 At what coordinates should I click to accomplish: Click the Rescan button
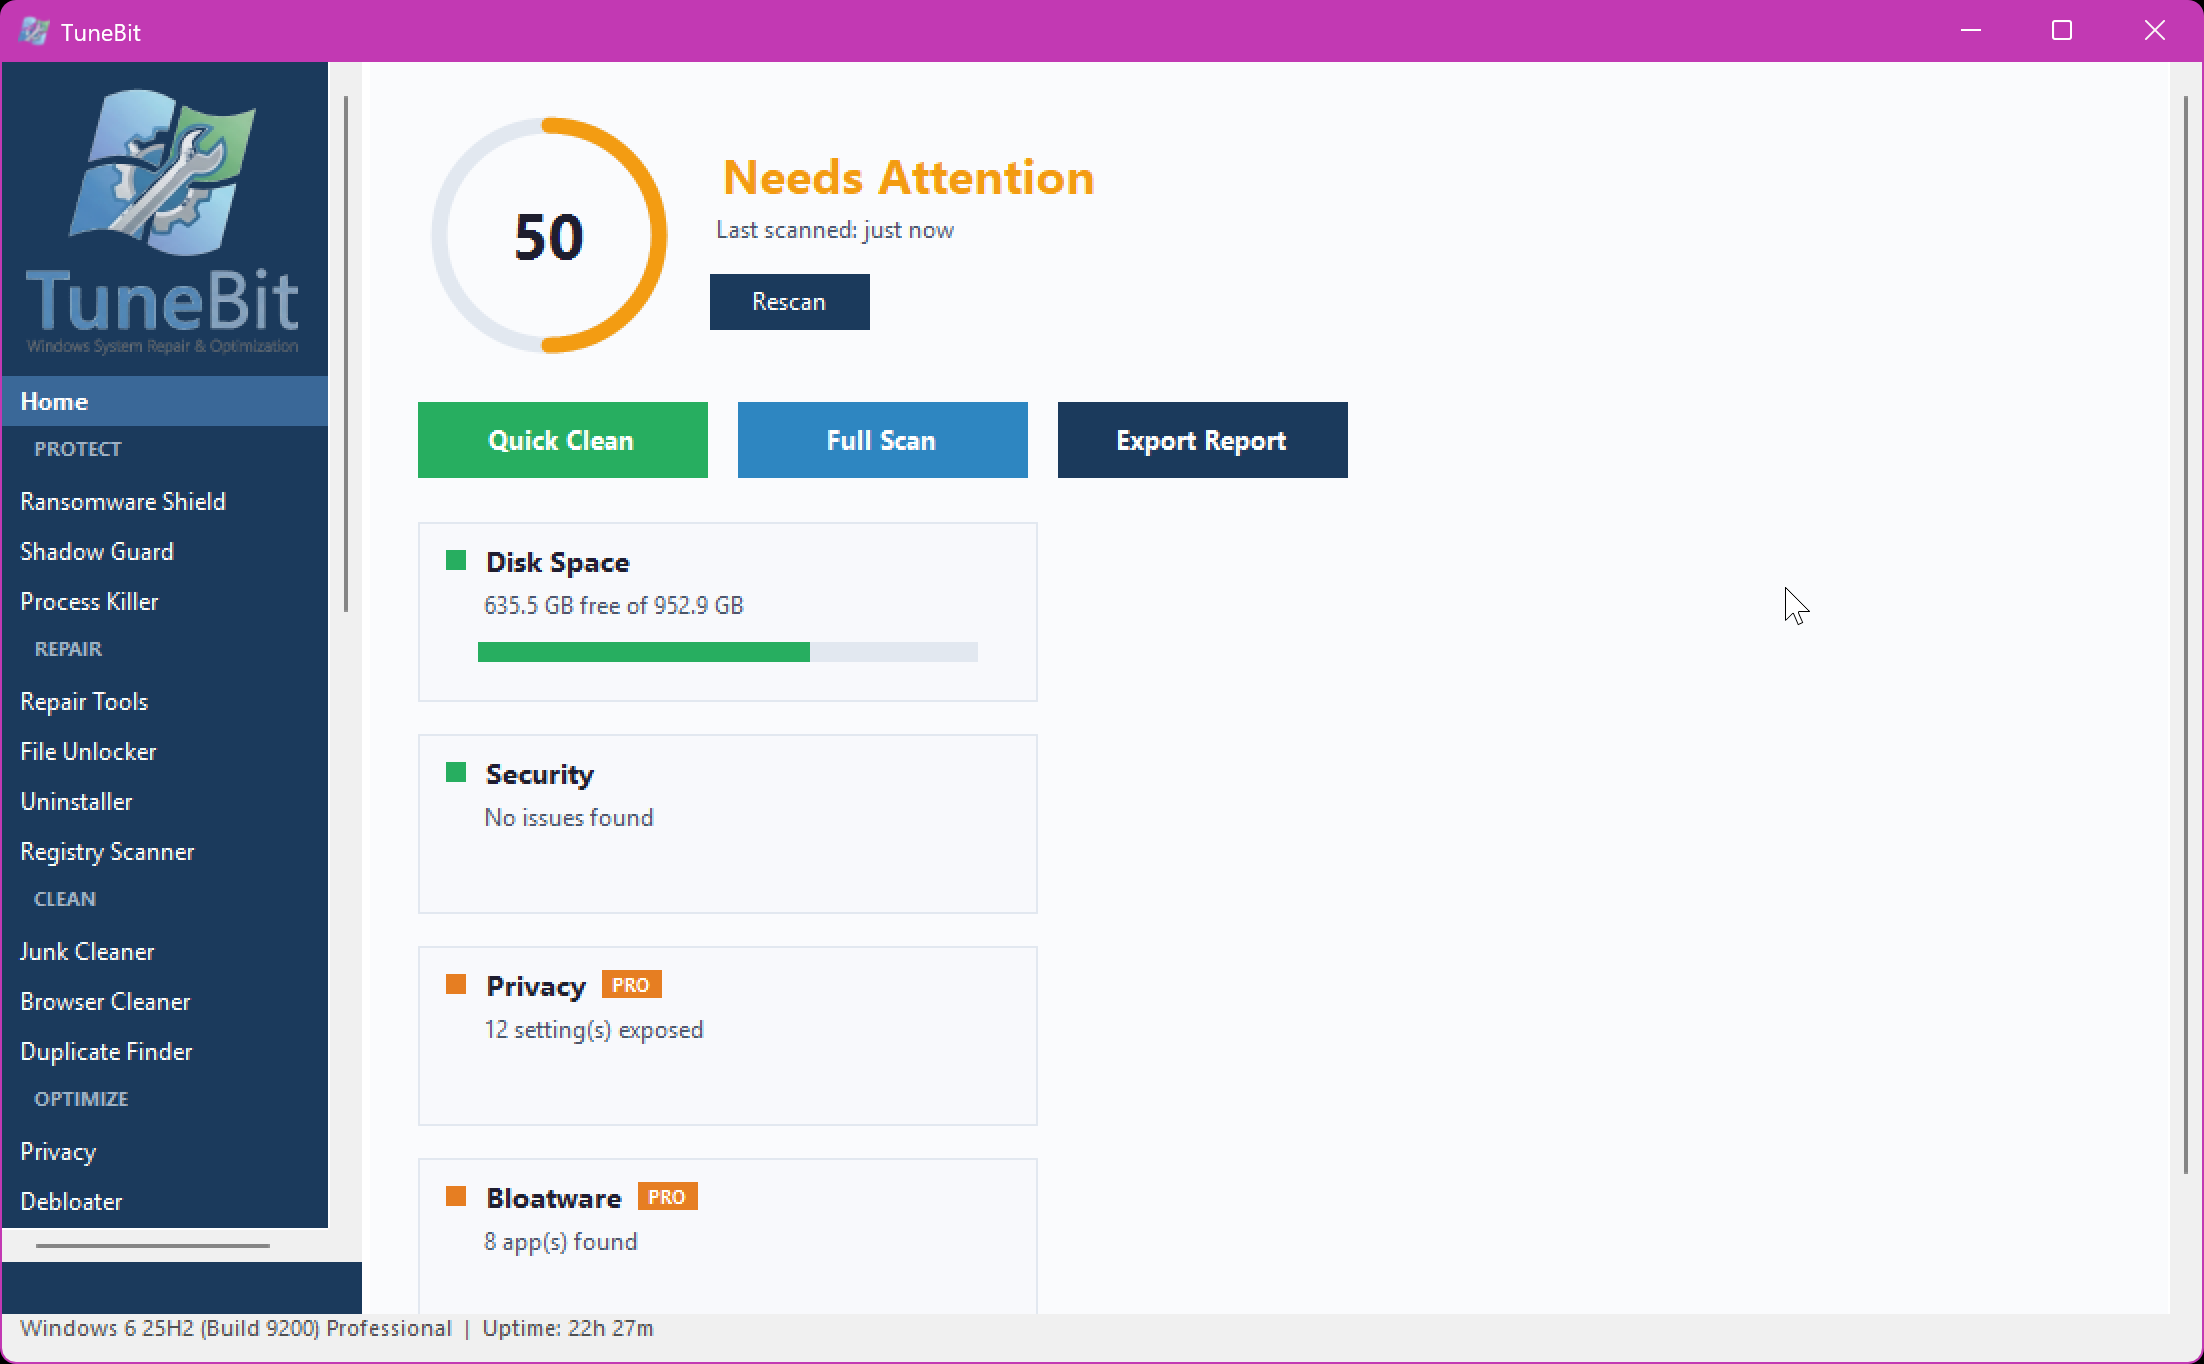(790, 302)
